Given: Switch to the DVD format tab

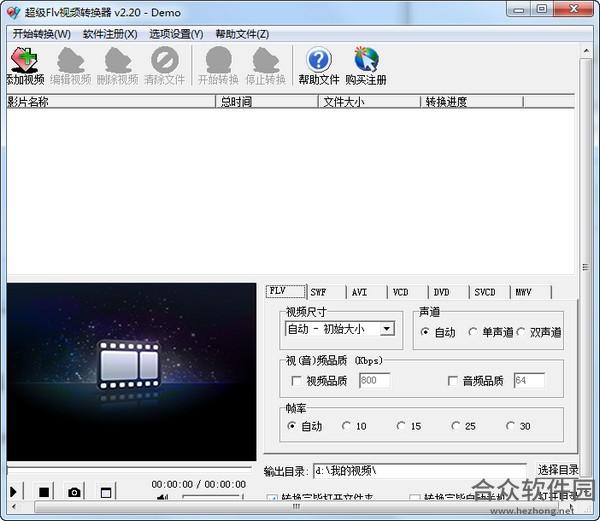Looking at the screenshot, I should coord(449,292).
